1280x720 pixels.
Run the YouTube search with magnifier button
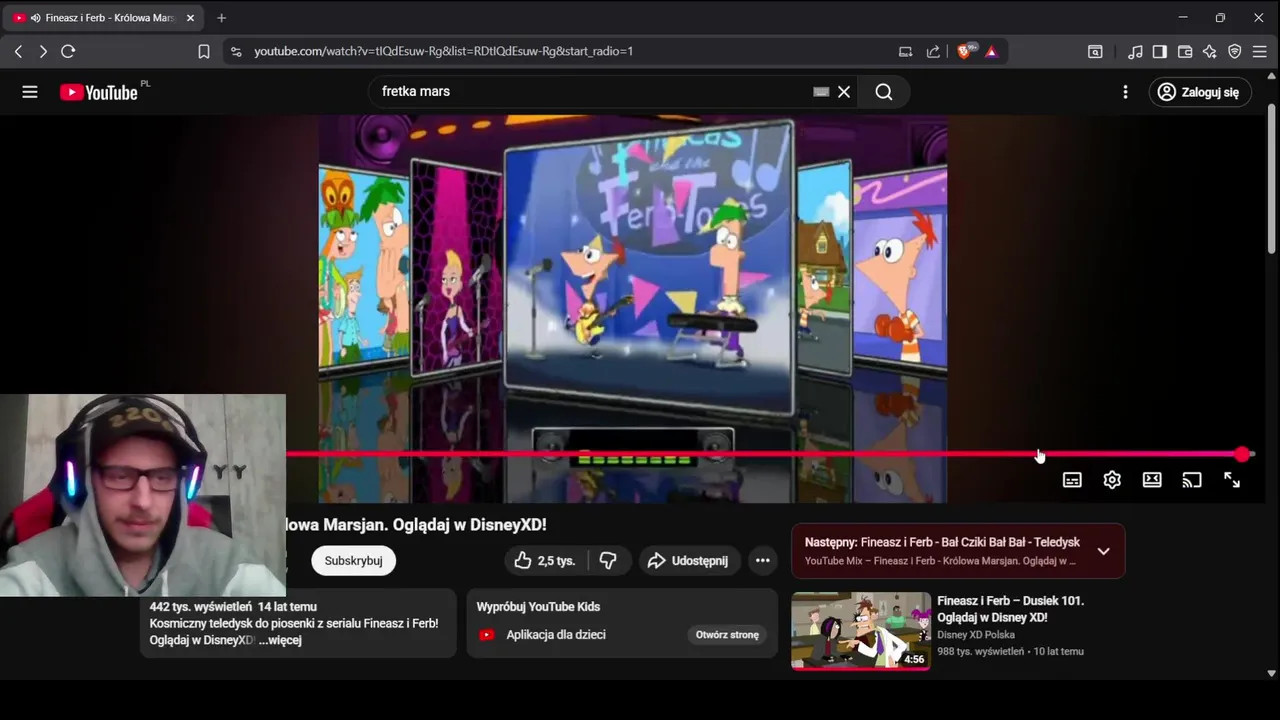(x=884, y=92)
